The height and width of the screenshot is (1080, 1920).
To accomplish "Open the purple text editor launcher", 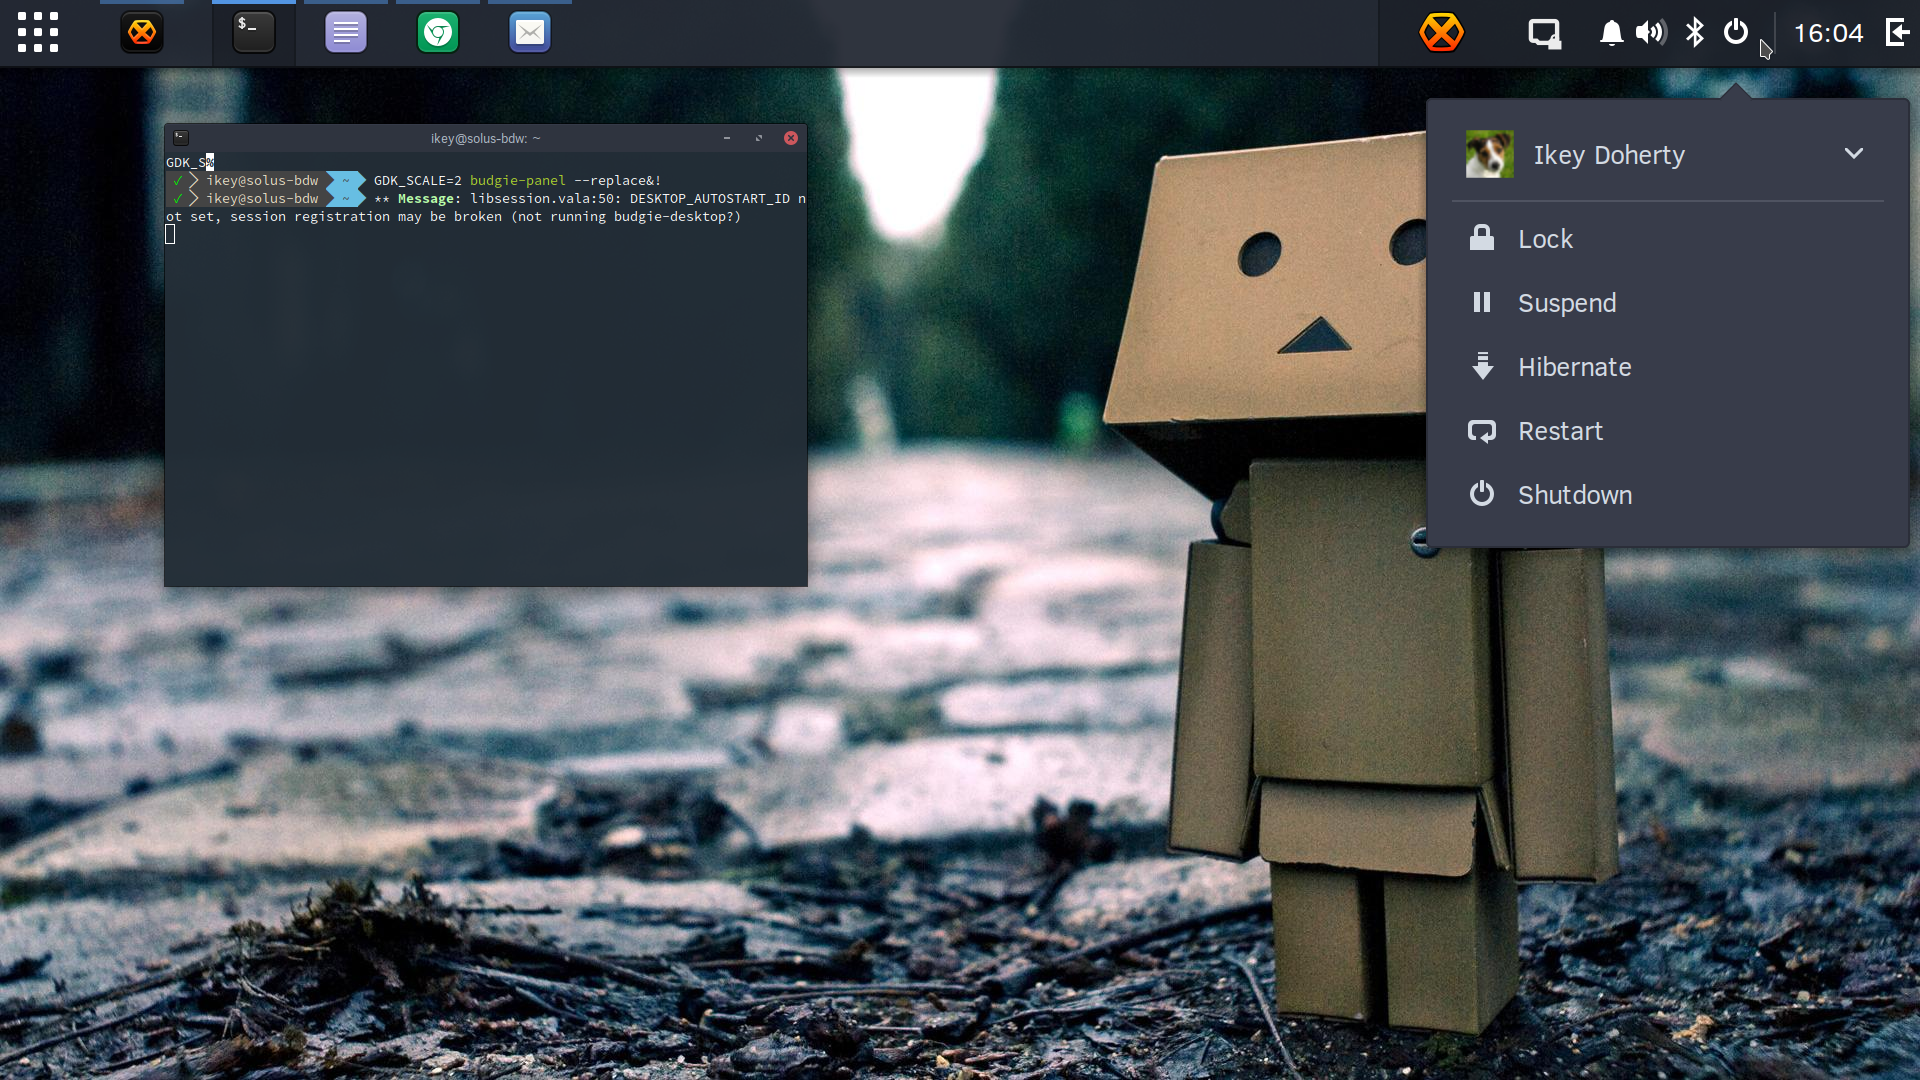I will click(x=346, y=33).
